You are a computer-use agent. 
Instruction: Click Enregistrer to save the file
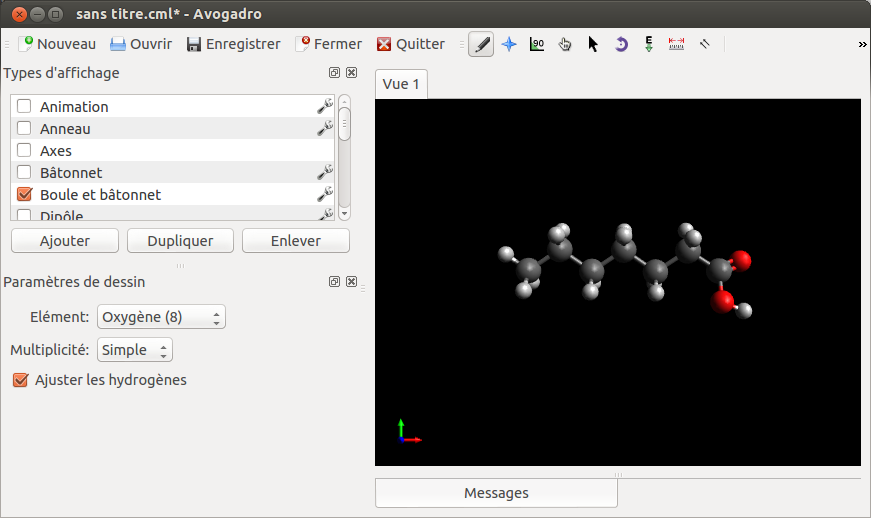click(x=233, y=44)
